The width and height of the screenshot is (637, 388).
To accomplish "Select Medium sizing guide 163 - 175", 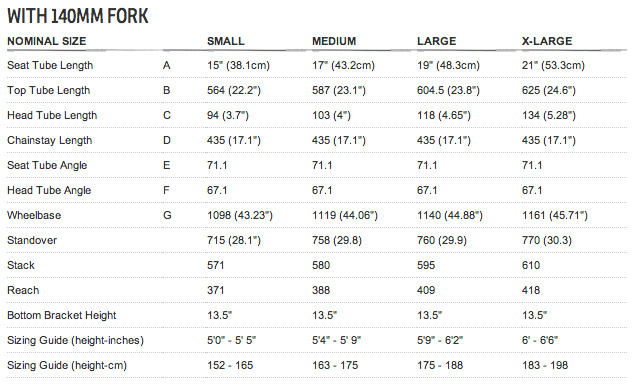I will pos(335,365).
